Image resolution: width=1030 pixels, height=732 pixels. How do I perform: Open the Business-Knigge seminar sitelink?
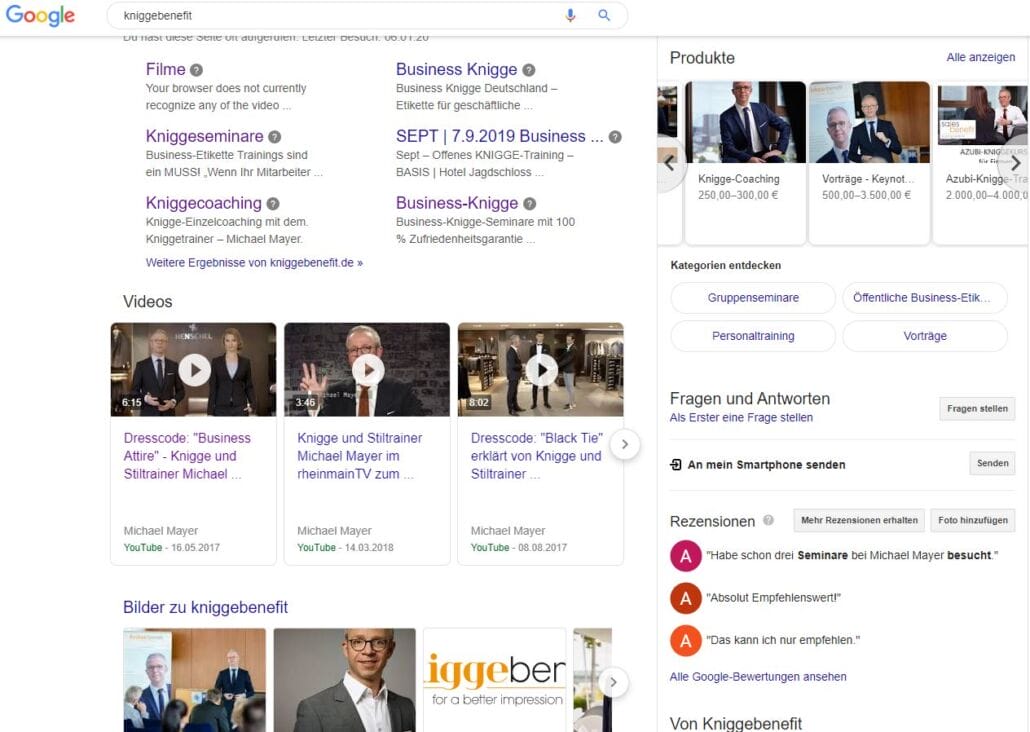[x=457, y=203]
